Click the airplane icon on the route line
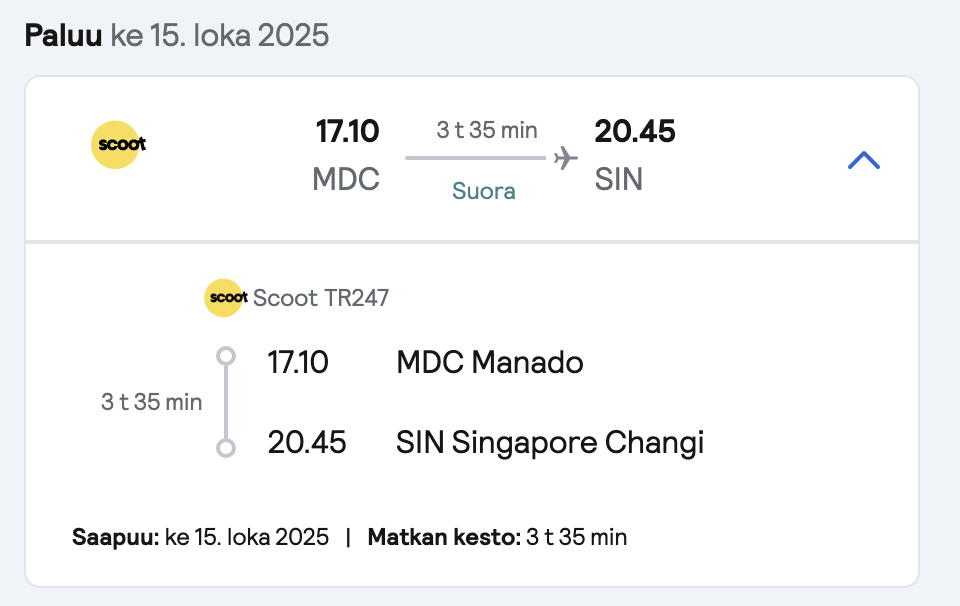 pyautogui.click(x=566, y=158)
